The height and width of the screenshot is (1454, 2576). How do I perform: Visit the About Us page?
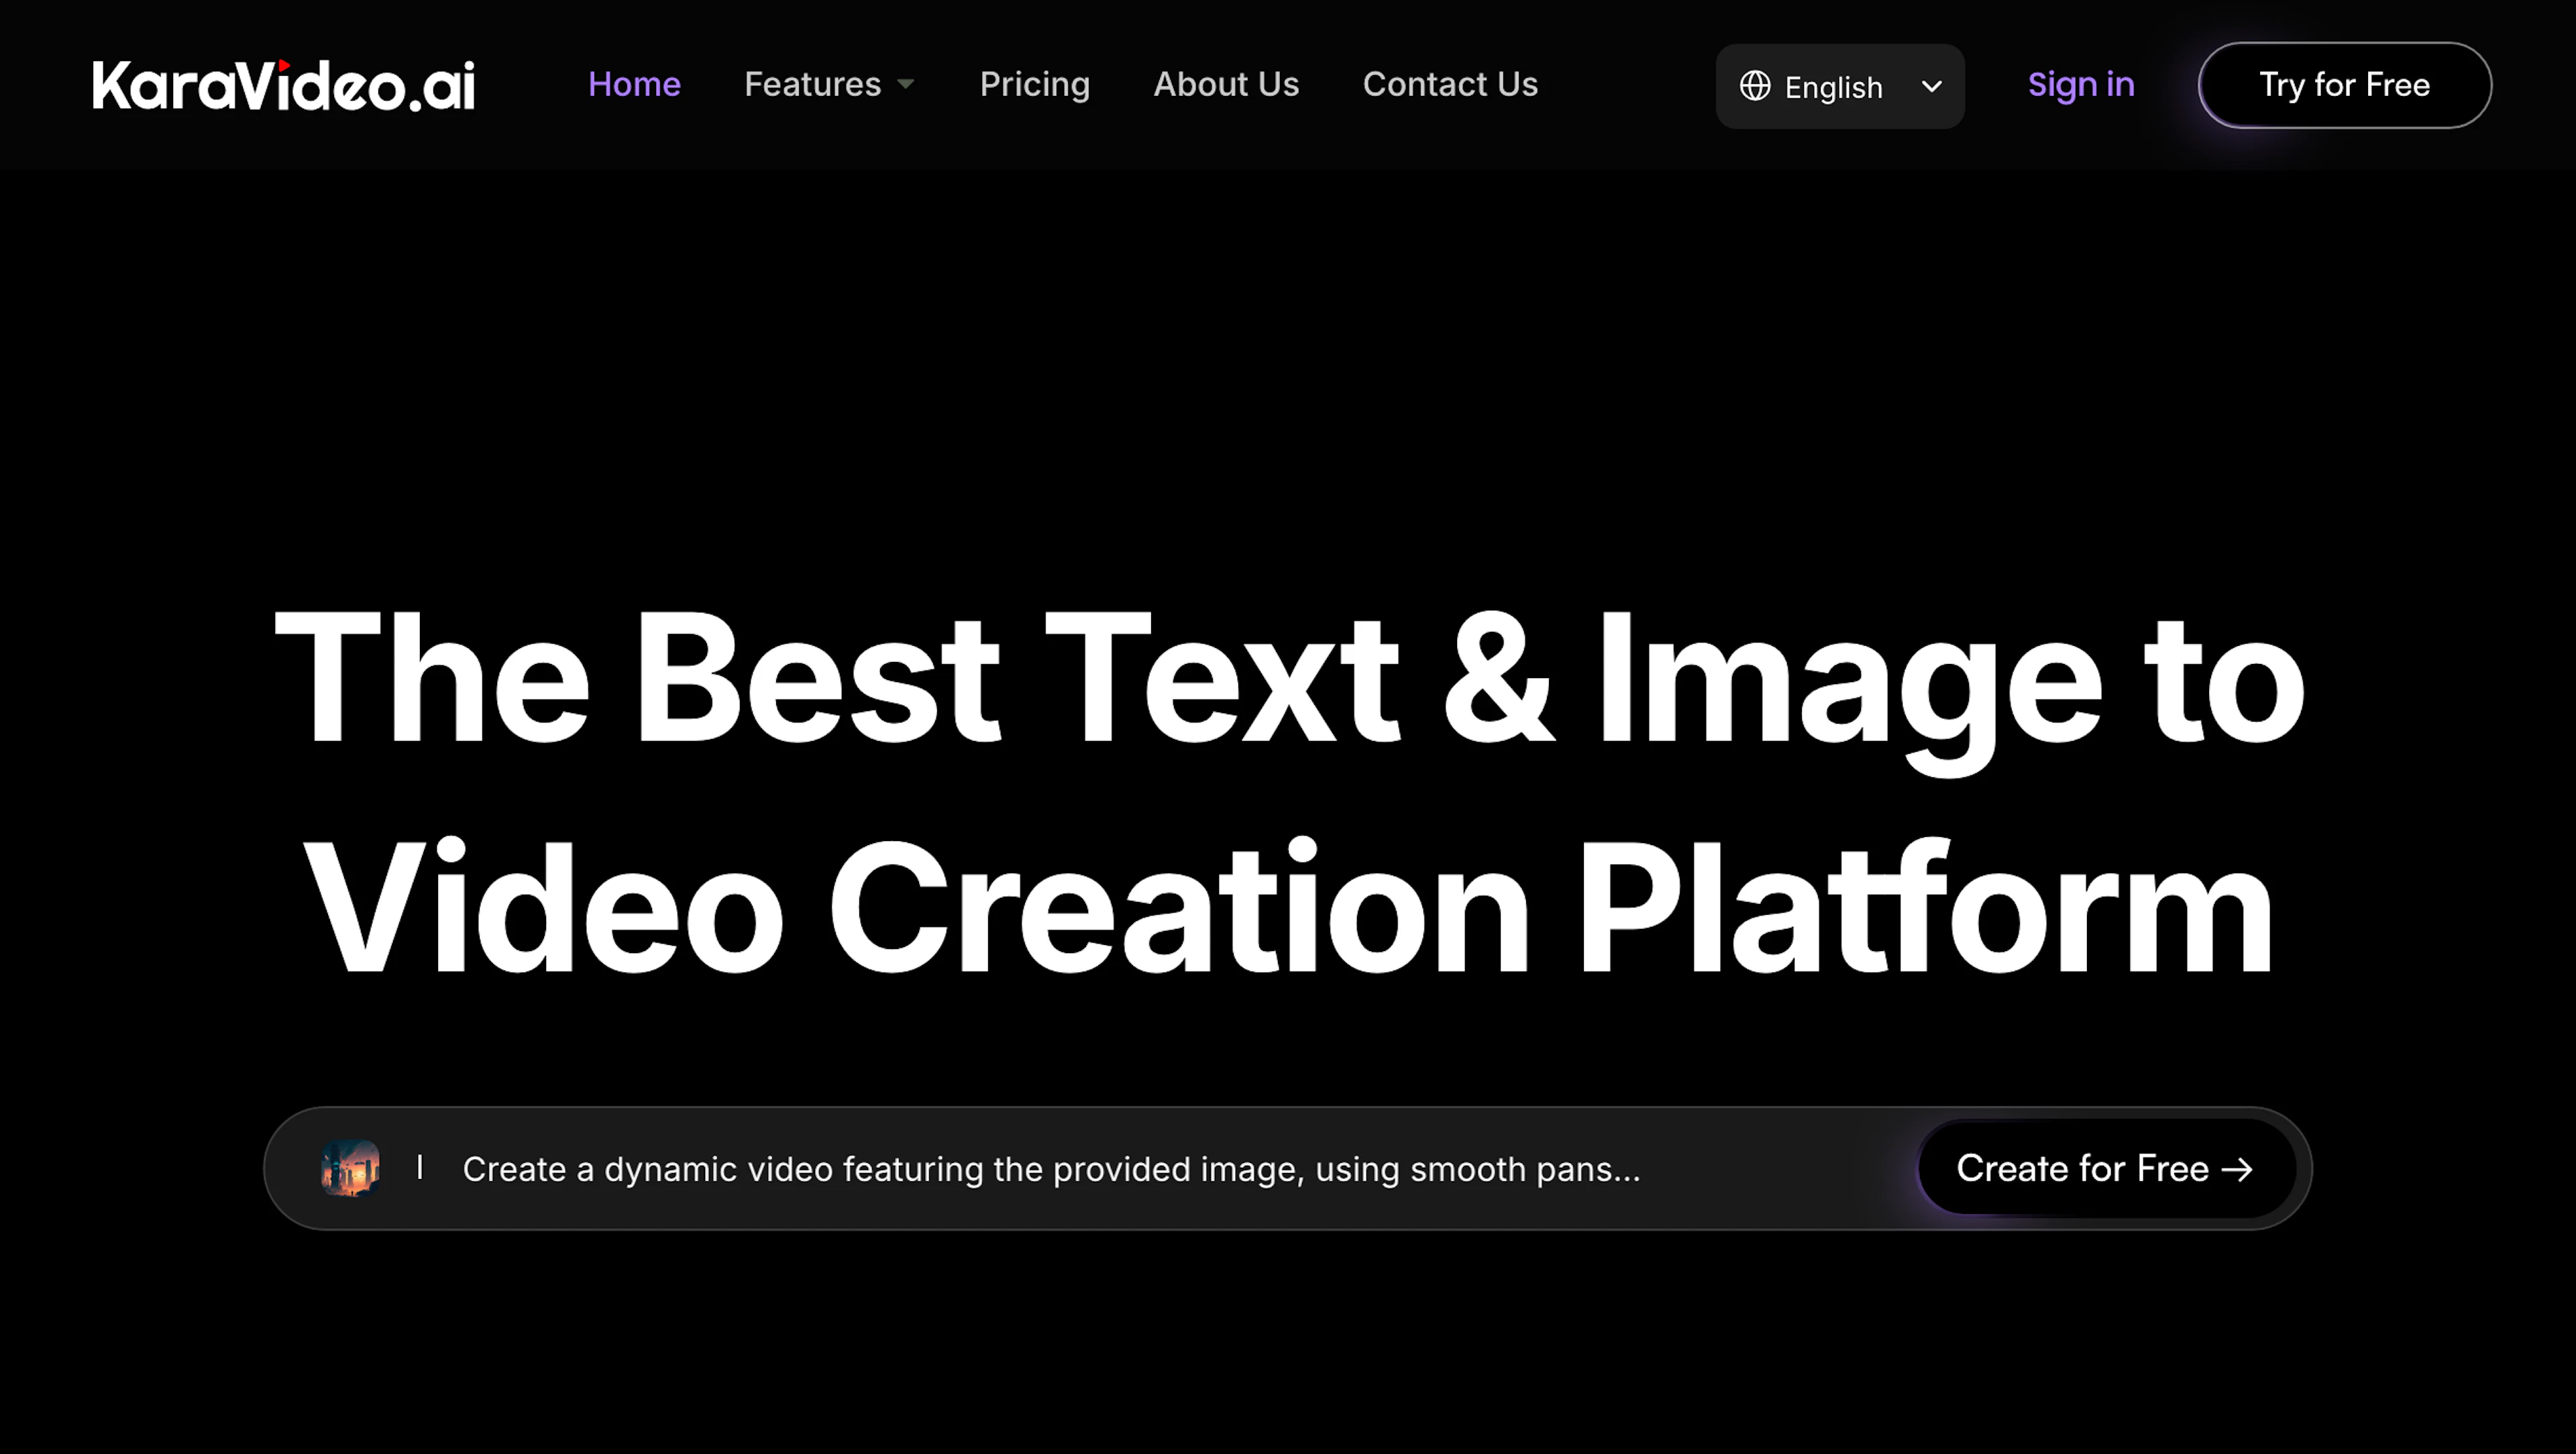pos(1226,84)
